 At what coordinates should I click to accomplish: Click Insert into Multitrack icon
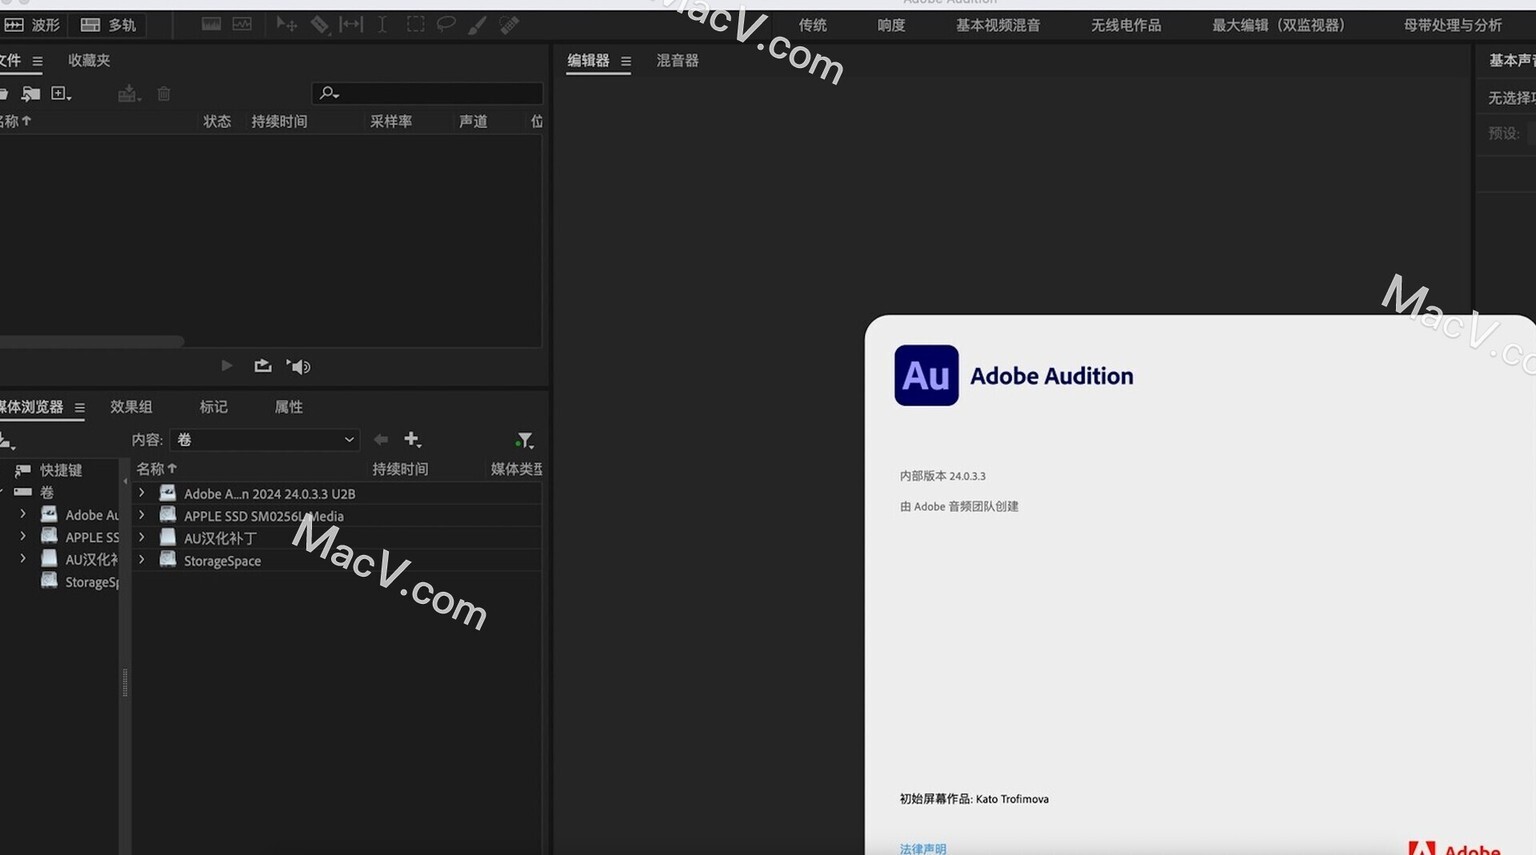click(128, 93)
